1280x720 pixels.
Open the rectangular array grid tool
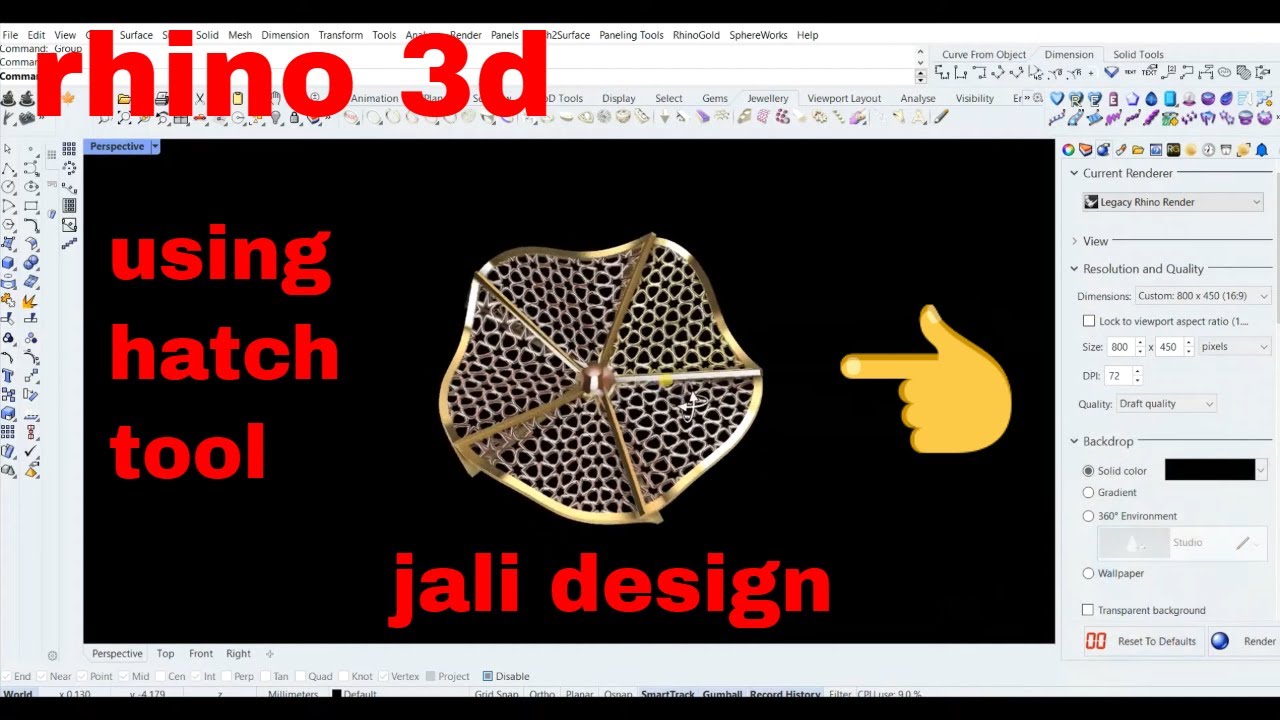pos(69,148)
